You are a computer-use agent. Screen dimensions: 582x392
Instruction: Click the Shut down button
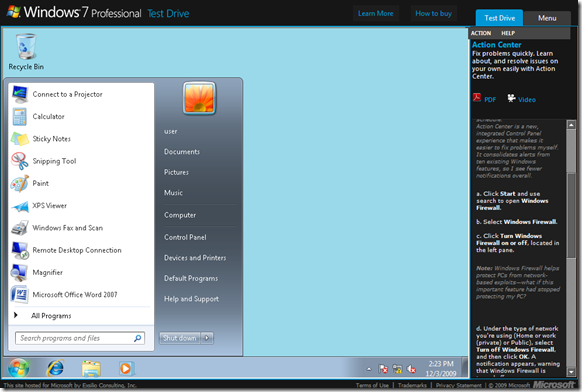(180, 338)
